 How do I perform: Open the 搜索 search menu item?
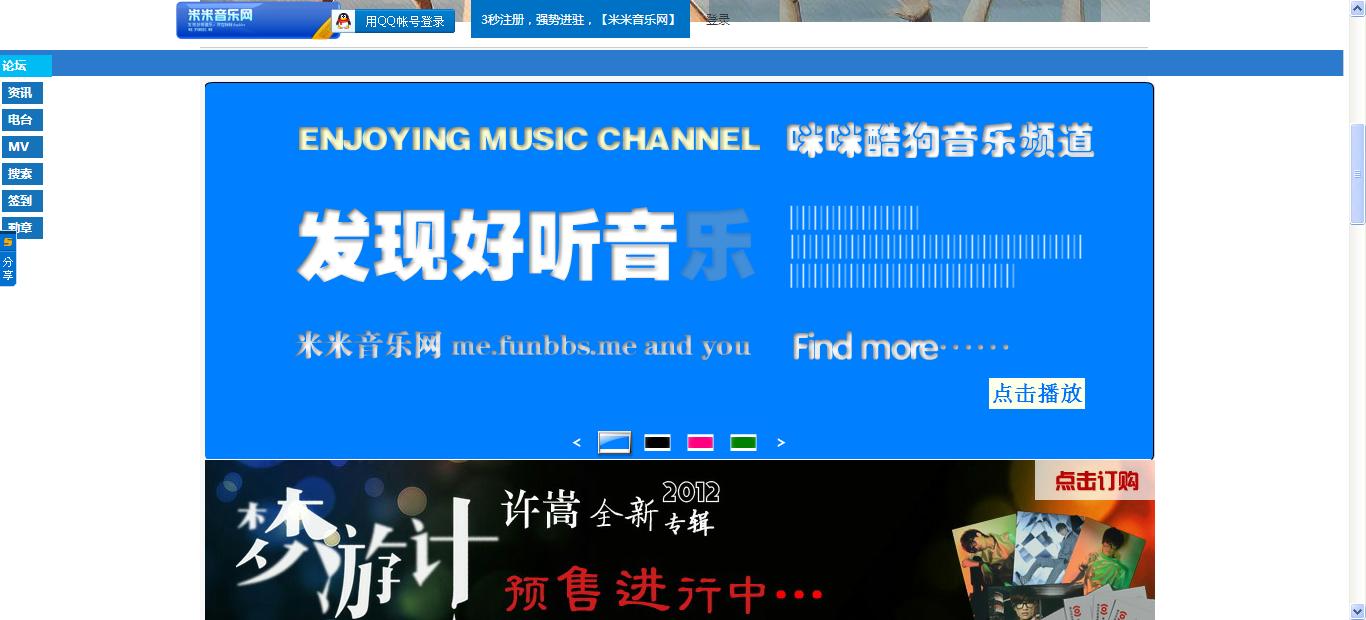pos(22,174)
